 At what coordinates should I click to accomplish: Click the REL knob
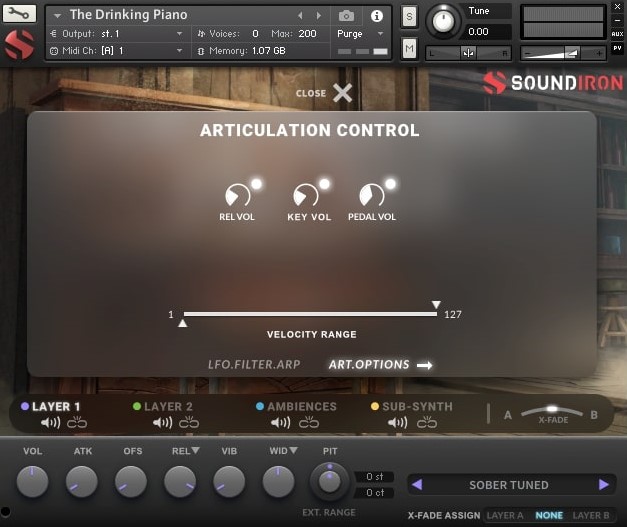point(180,481)
